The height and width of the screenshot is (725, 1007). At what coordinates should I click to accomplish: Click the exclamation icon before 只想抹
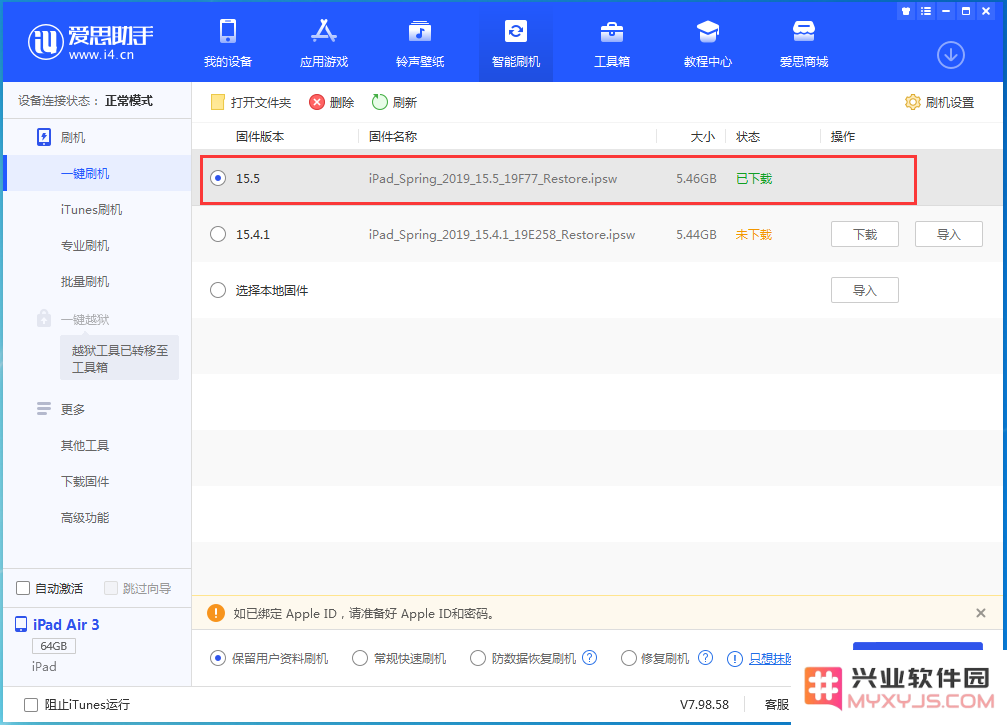coord(735,659)
